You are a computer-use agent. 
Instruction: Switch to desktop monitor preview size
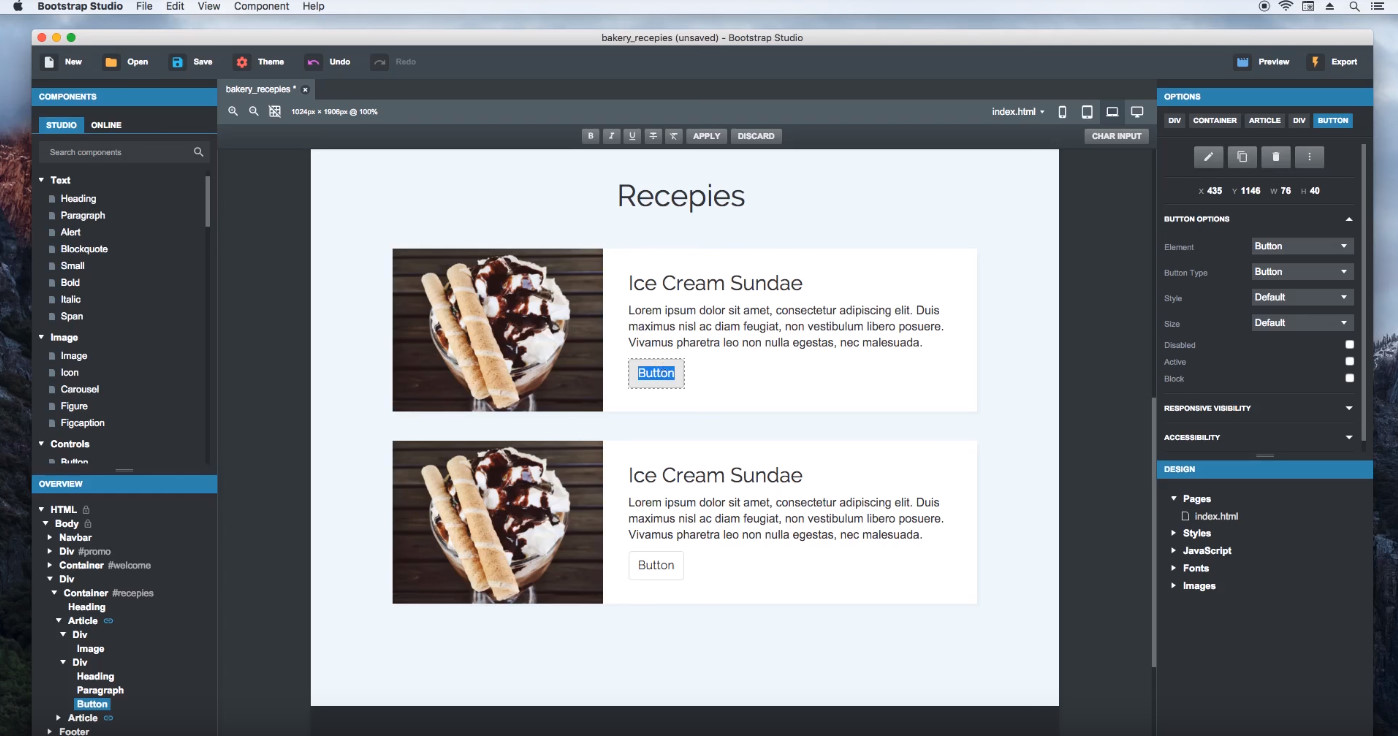pos(1136,112)
